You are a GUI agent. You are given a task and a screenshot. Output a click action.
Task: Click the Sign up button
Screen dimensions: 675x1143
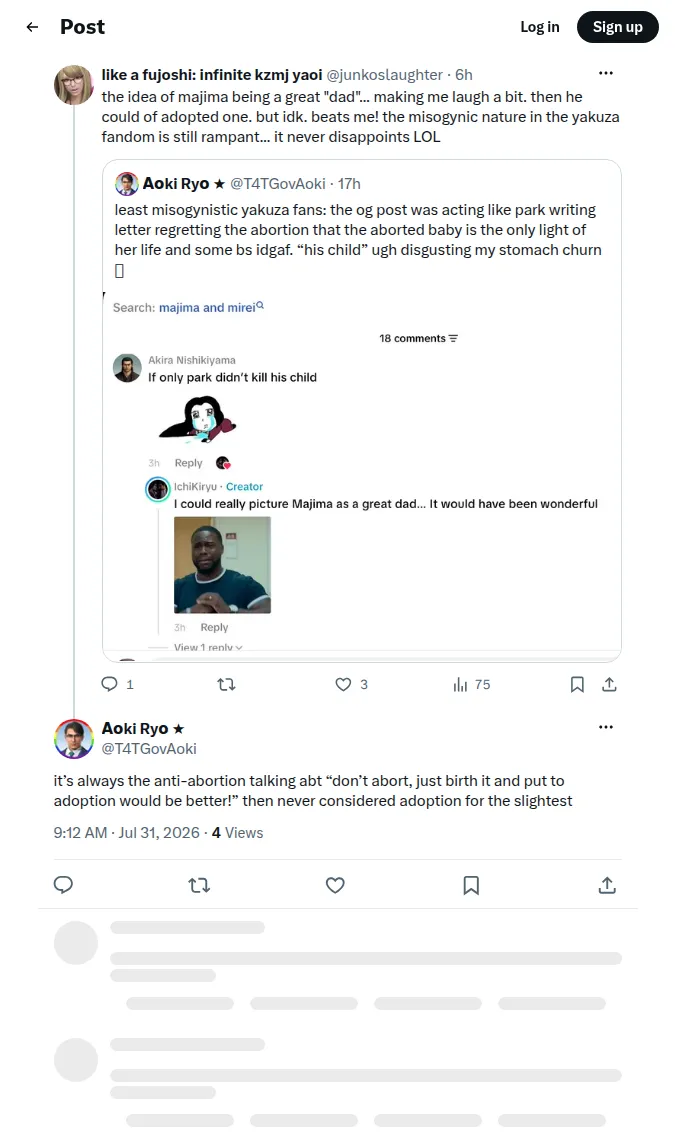click(x=617, y=27)
